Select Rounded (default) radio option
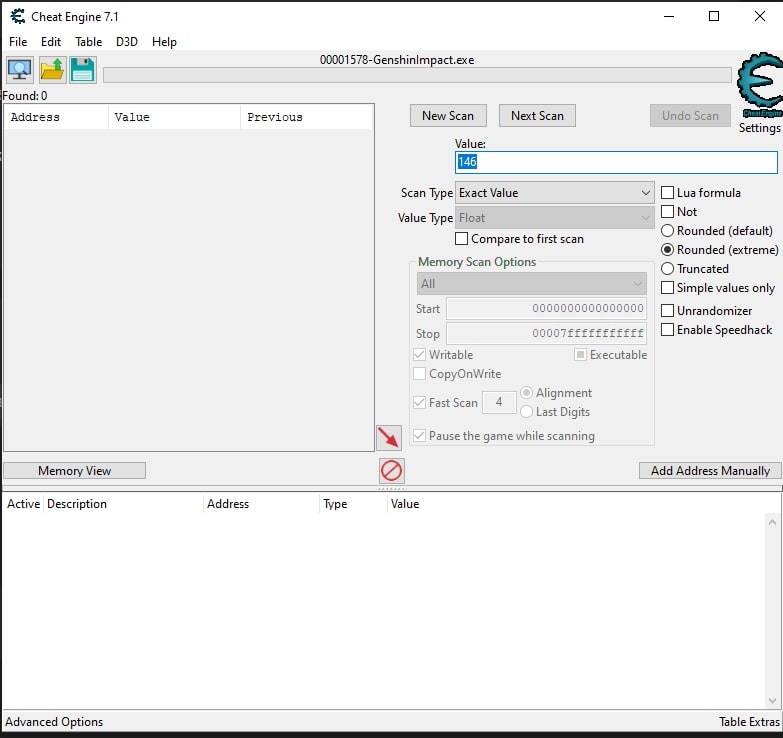783x738 pixels. point(668,231)
